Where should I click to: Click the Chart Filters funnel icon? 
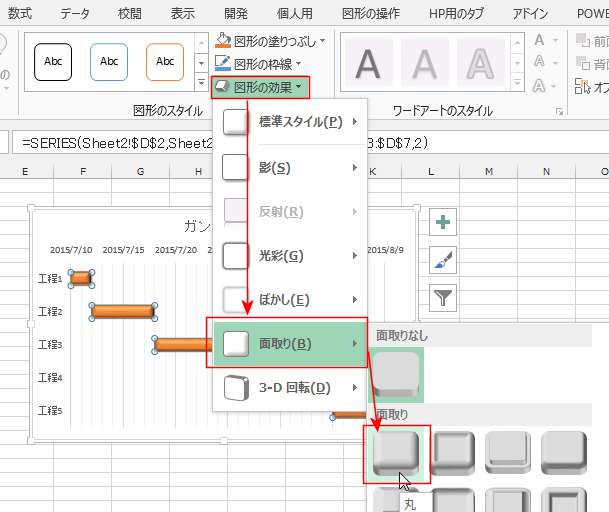point(443,296)
